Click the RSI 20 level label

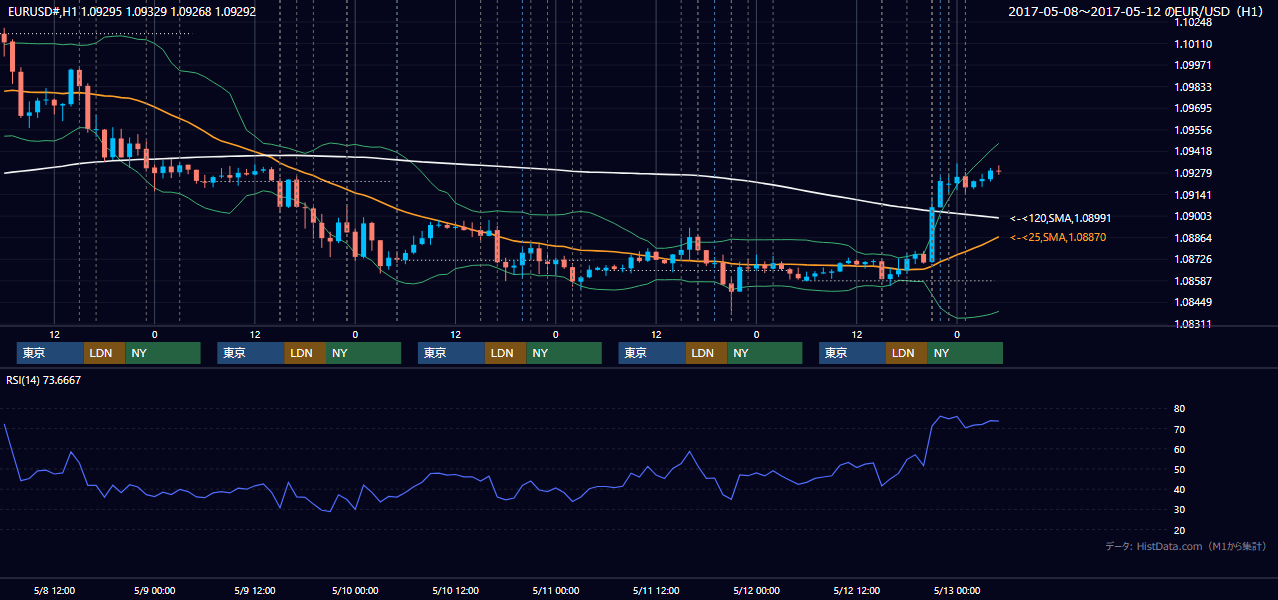click(1180, 530)
